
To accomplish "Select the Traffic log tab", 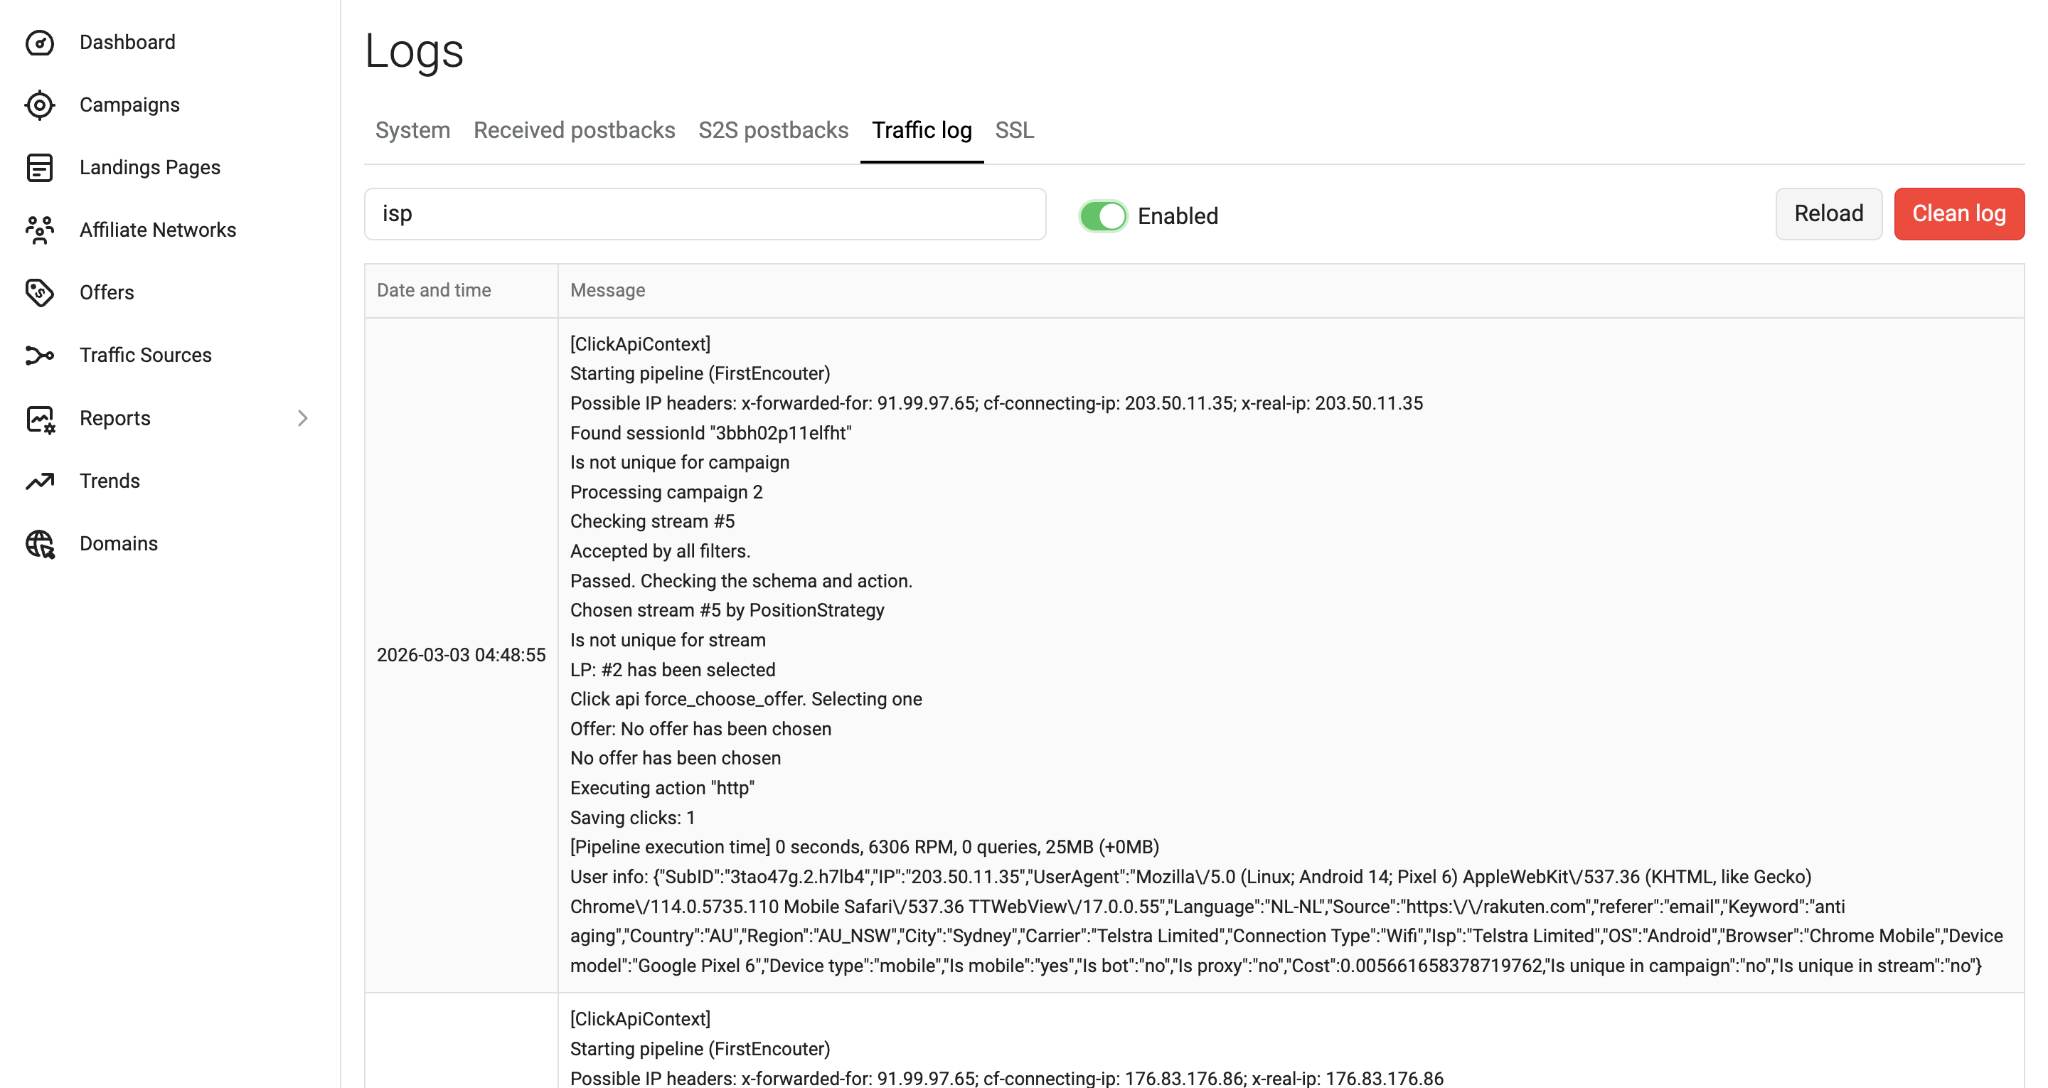I will (x=921, y=131).
